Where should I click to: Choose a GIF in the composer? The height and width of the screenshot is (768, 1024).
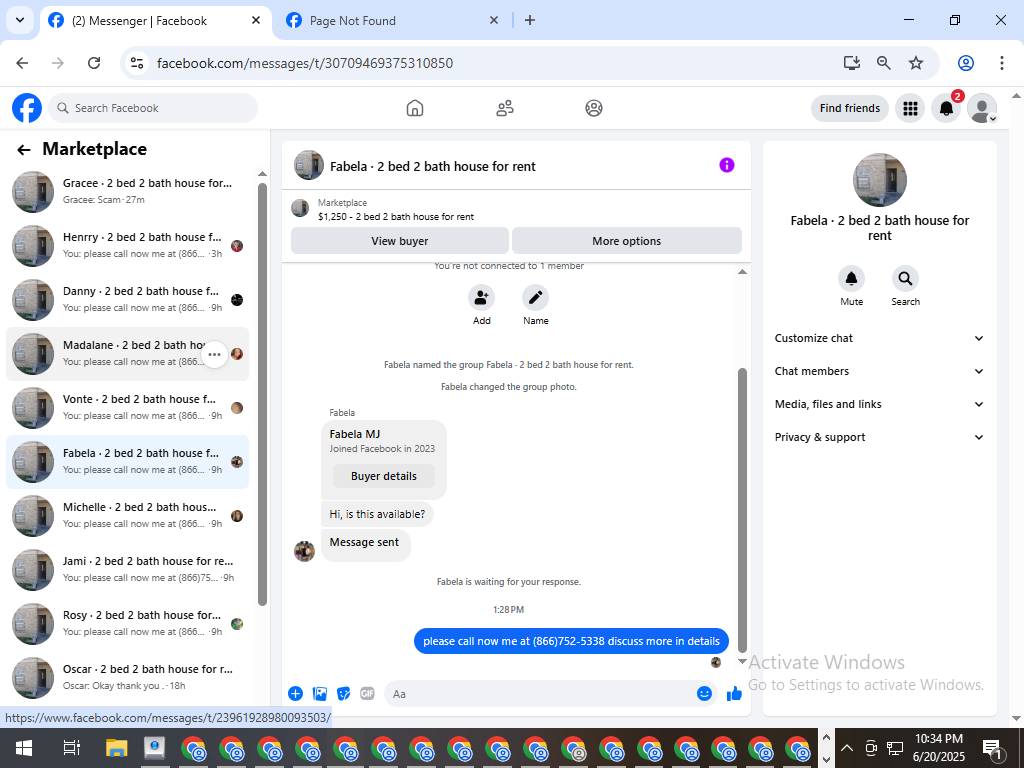pyautogui.click(x=368, y=694)
